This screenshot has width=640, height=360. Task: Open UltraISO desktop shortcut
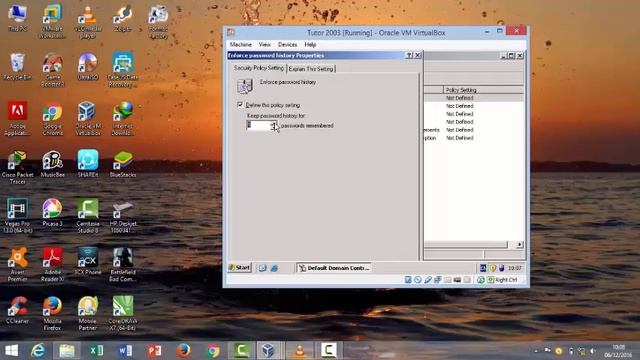pos(87,67)
